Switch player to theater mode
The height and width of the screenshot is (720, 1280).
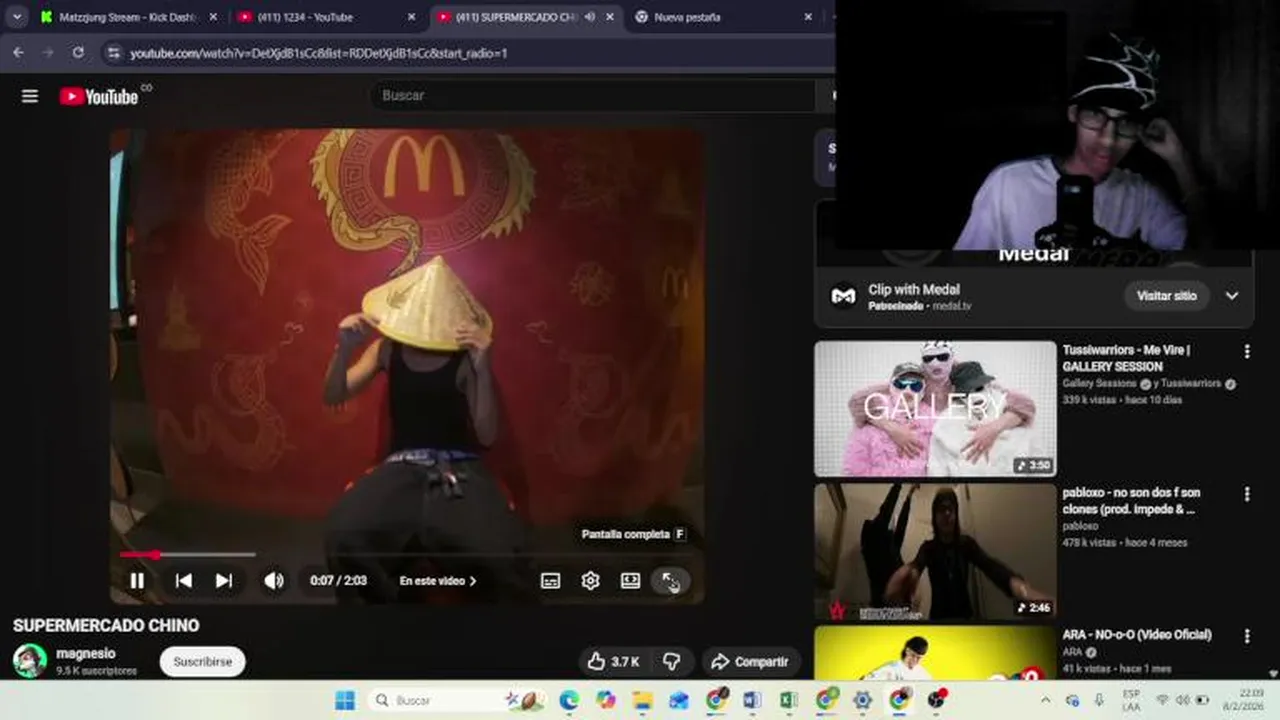(630, 581)
